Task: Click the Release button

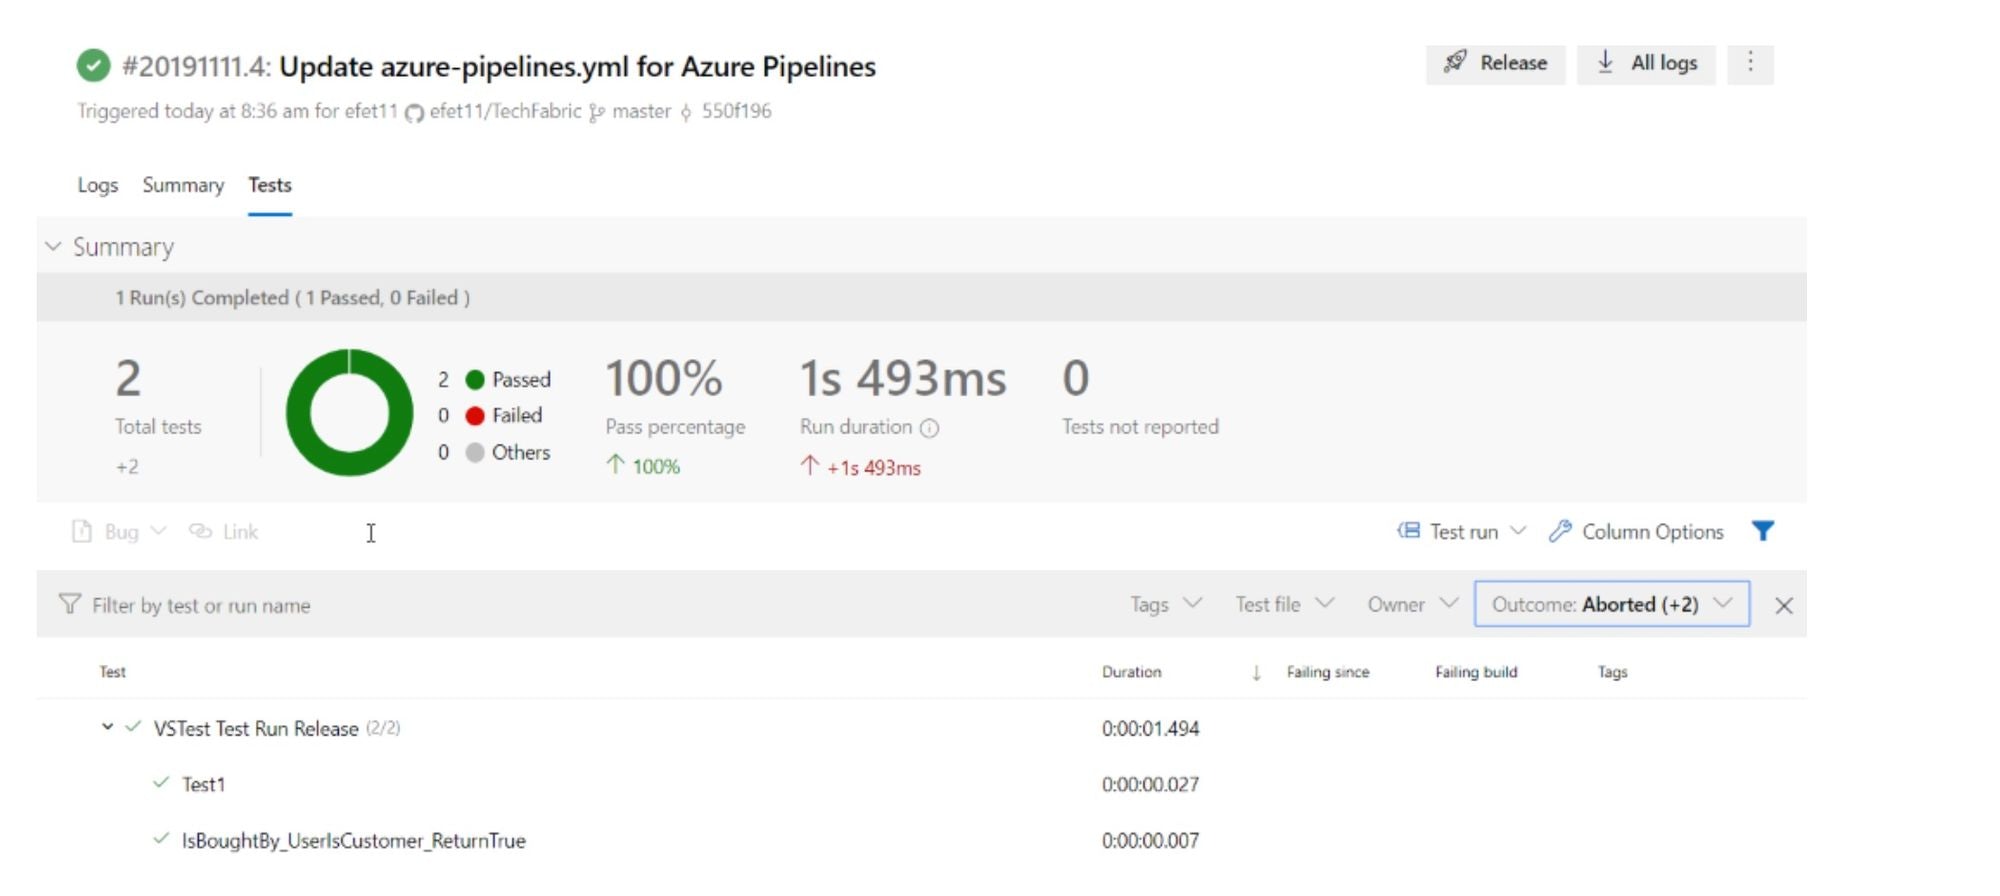Action: (x=1495, y=64)
